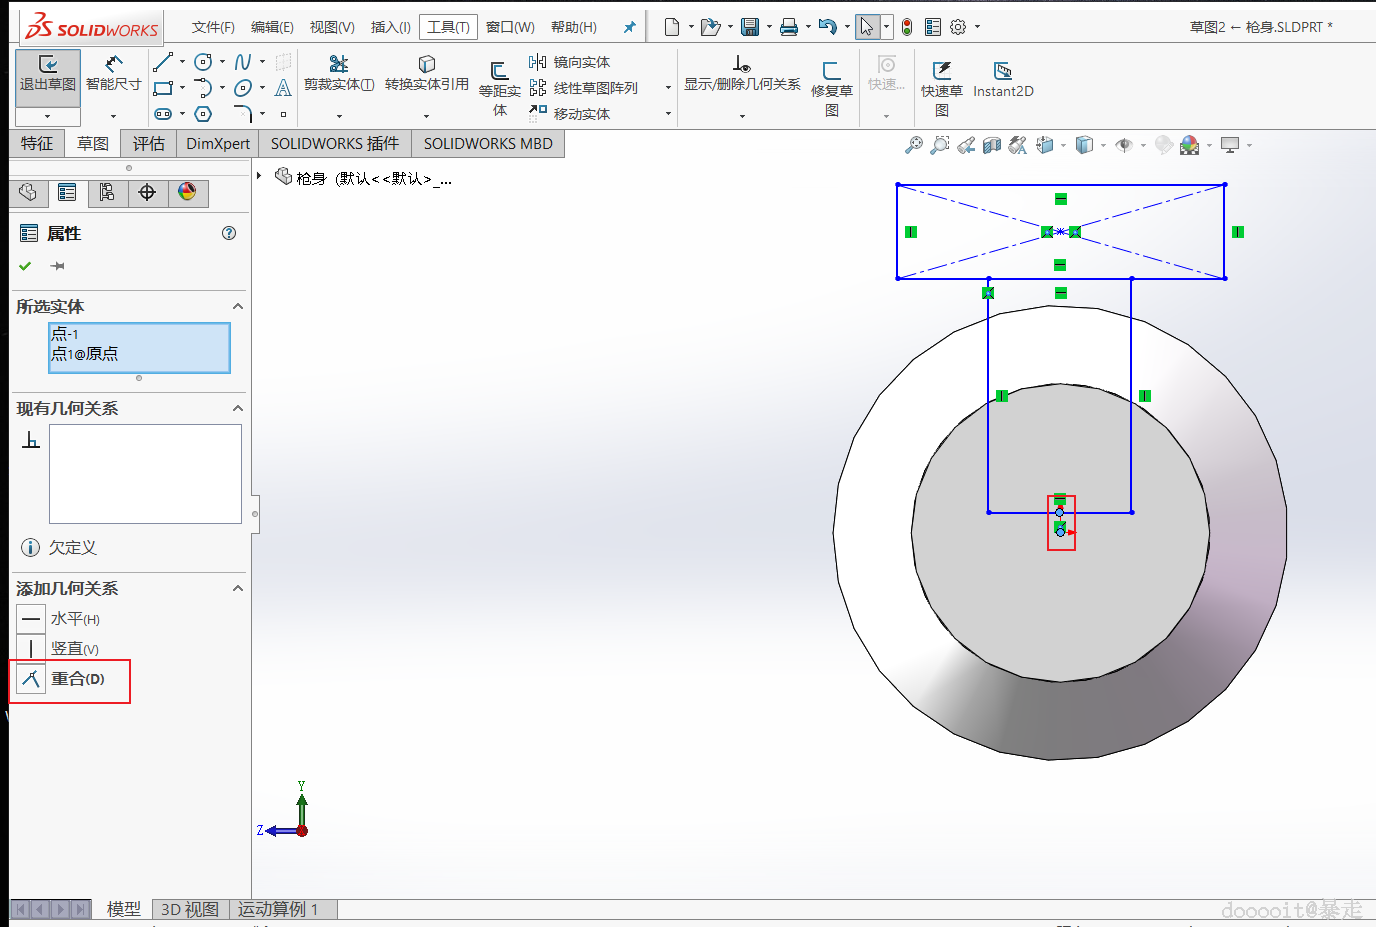Screen dimensions: 1376x927
Task: Pick the sketch text 'A' tool
Action: pyautogui.click(x=283, y=88)
